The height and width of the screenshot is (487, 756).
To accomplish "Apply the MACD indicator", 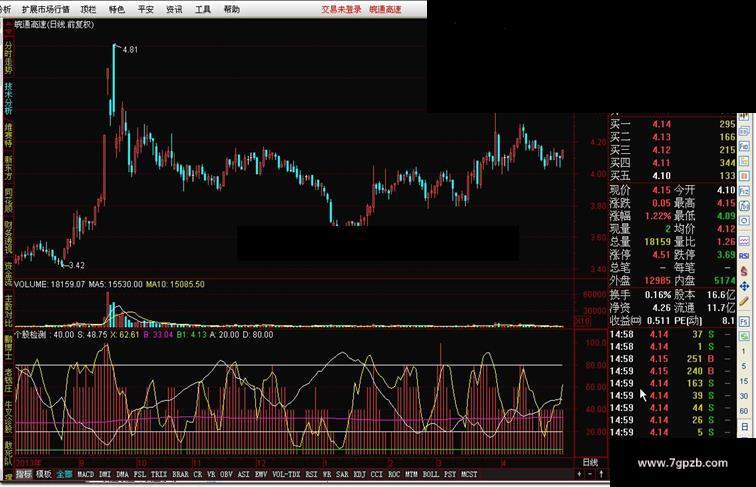I will [x=86, y=474].
